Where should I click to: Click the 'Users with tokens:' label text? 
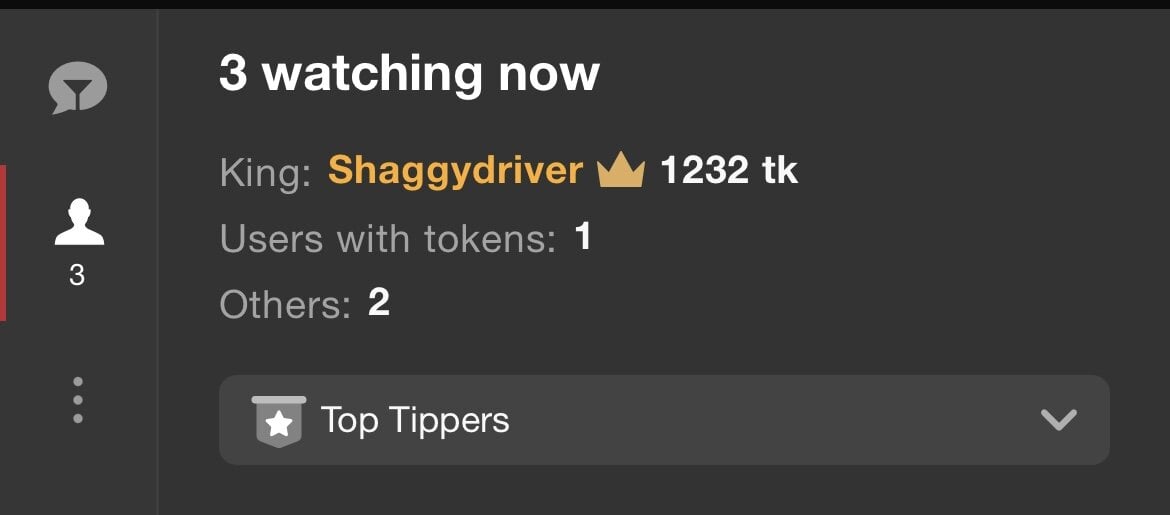pos(388,240)
